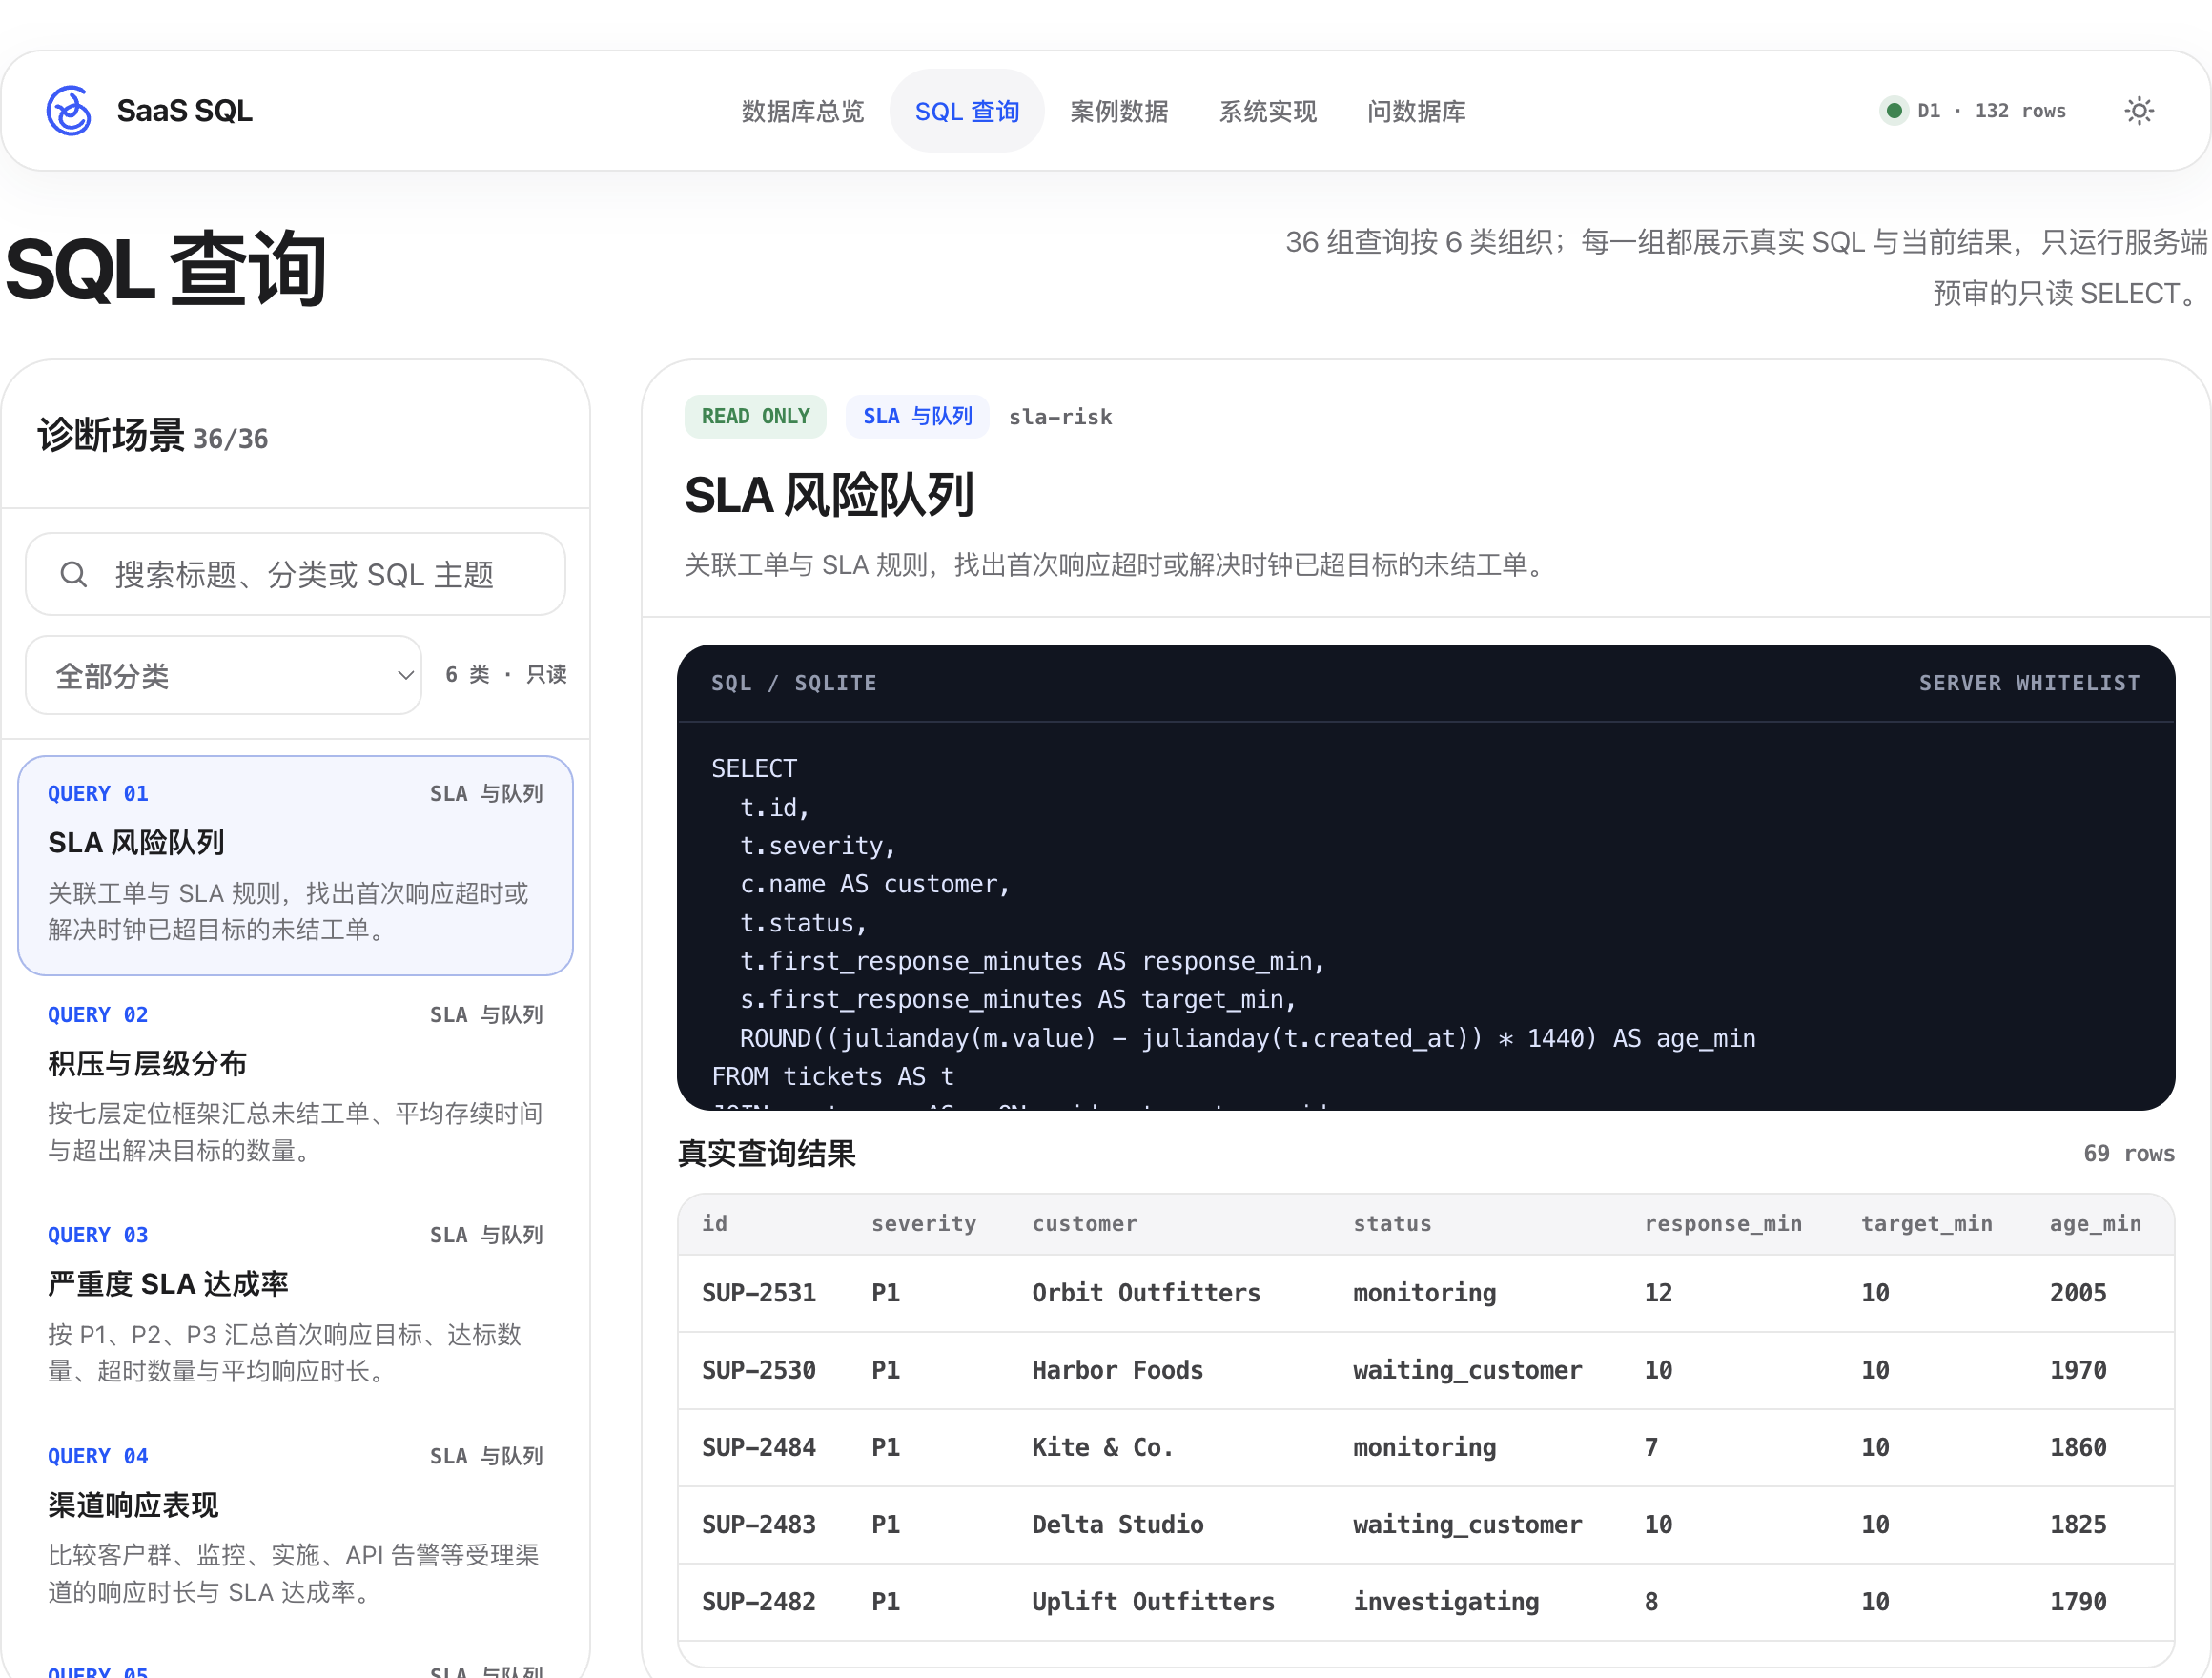The width and height of the screenshot is (2212, 1678).
Task: Click the customer column header
Action: tap(1084, 1223)
